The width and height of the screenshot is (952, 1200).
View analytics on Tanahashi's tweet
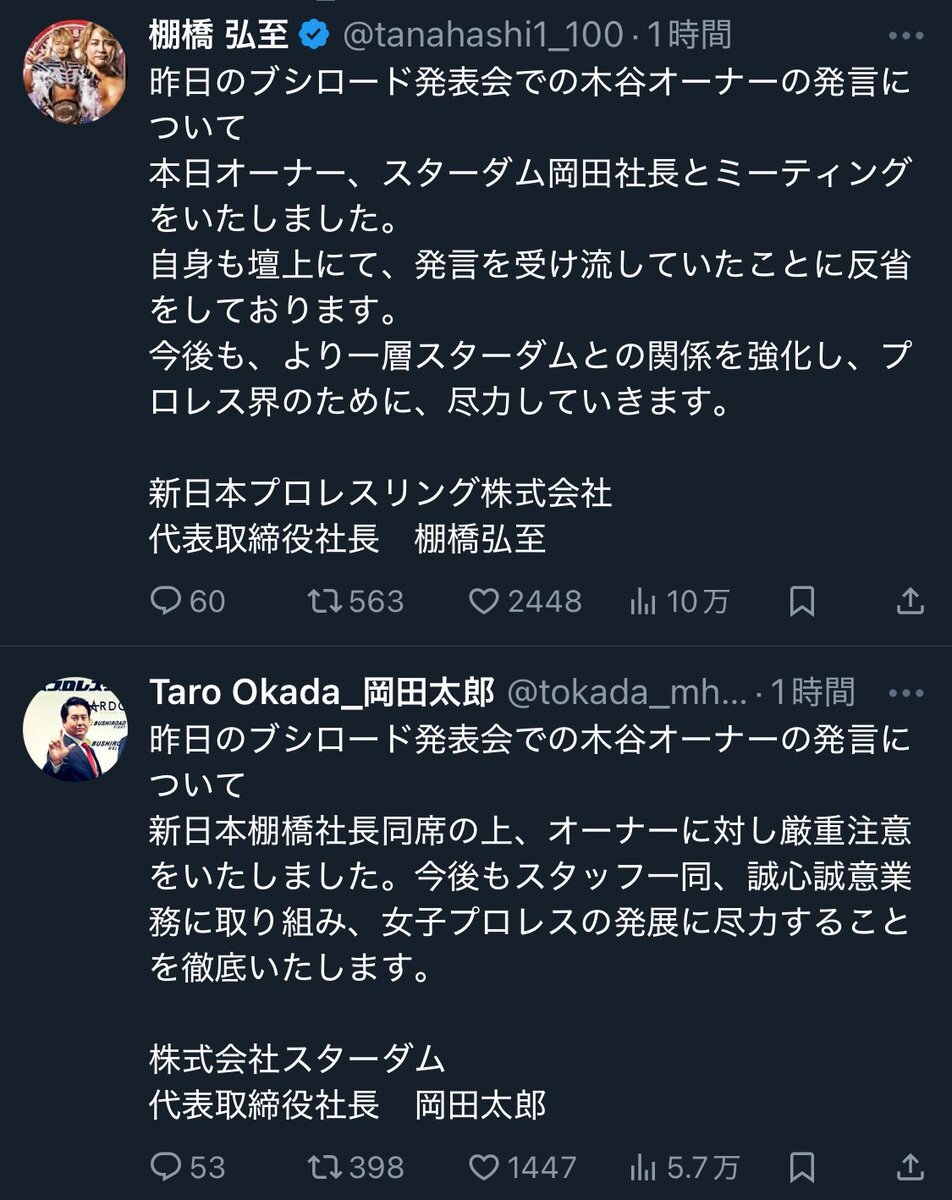coord(642,600)
